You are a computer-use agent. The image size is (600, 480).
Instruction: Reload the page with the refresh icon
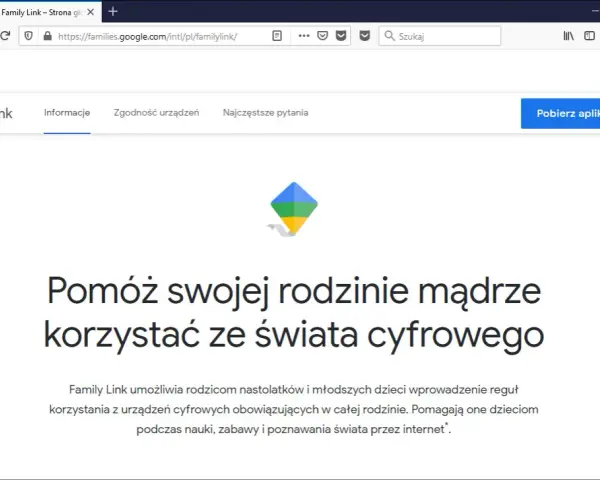pyautogui.click(x=5, y=36)
